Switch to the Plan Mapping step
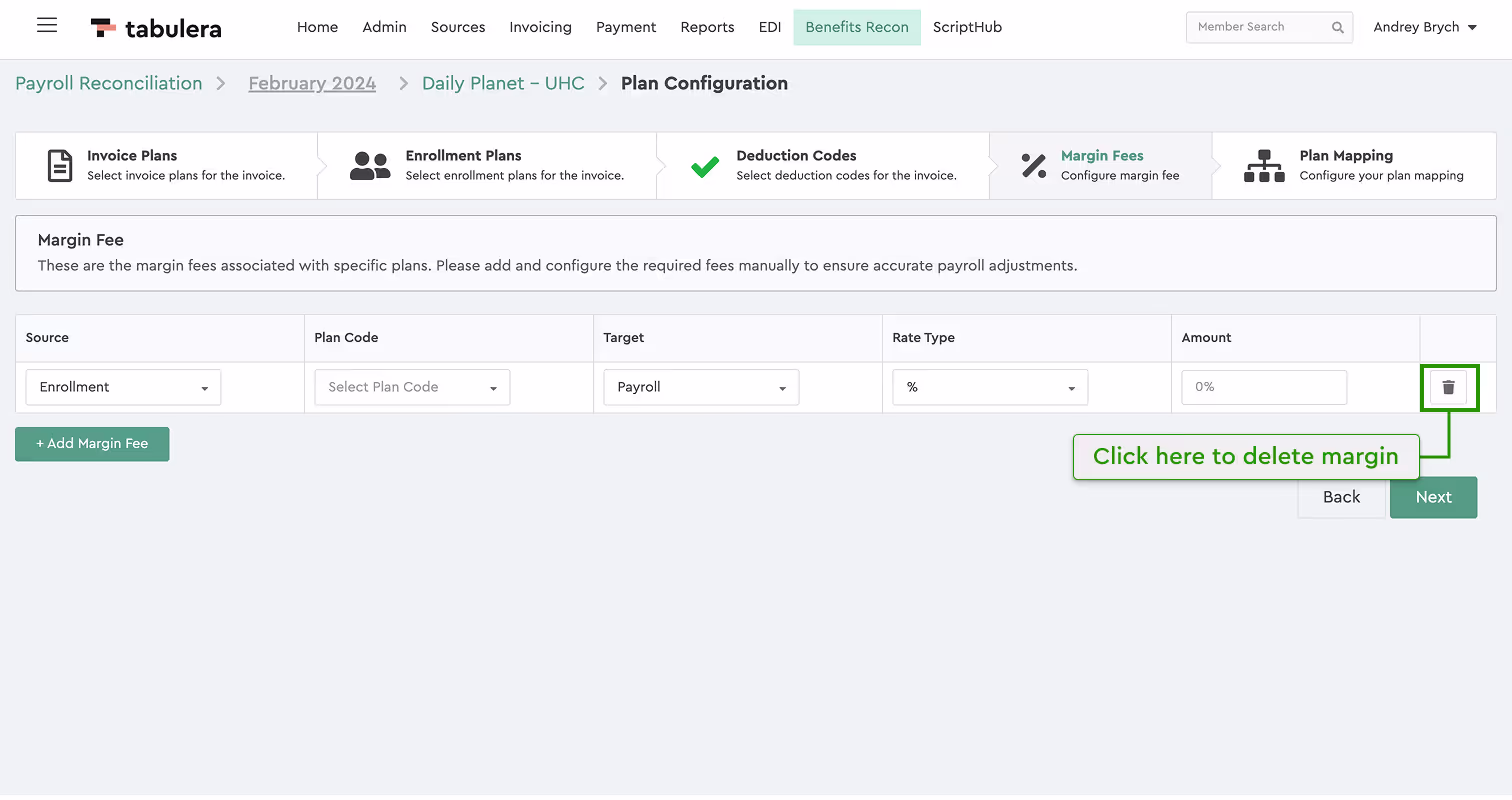 pyautogui.click(x=1354, y=165)
